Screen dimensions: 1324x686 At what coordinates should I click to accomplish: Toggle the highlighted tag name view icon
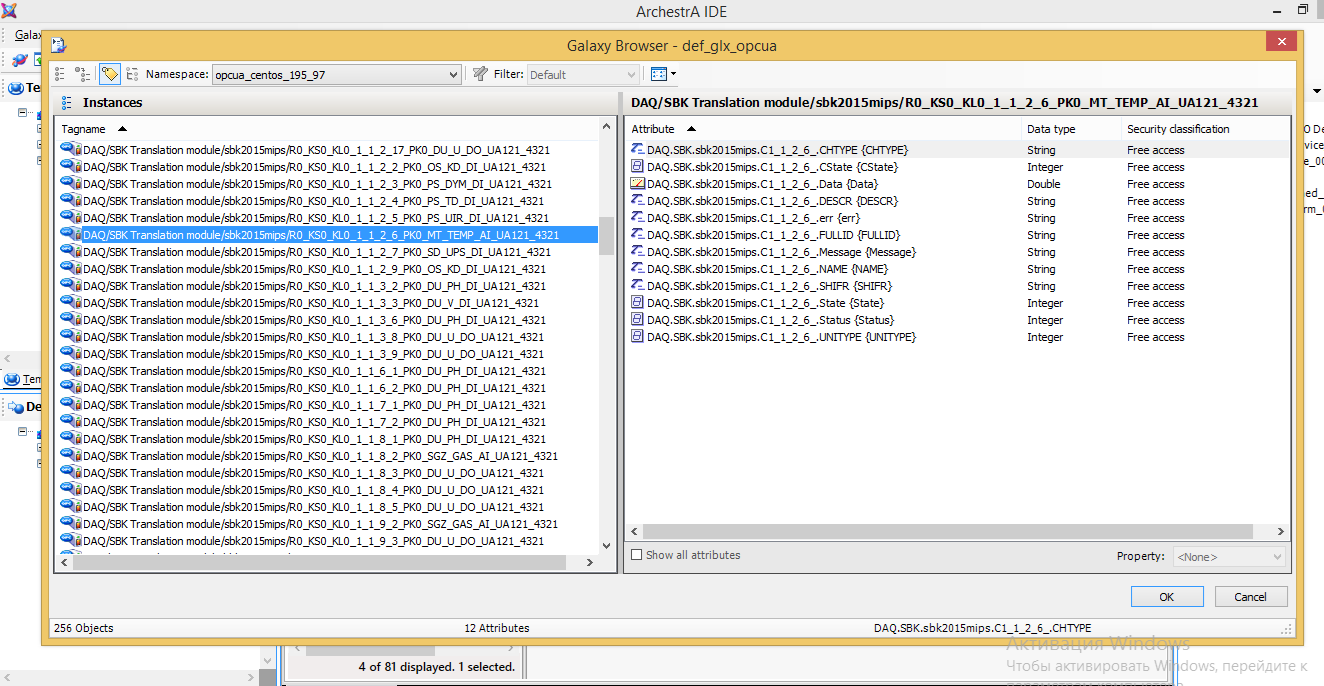tap(109, 74)
